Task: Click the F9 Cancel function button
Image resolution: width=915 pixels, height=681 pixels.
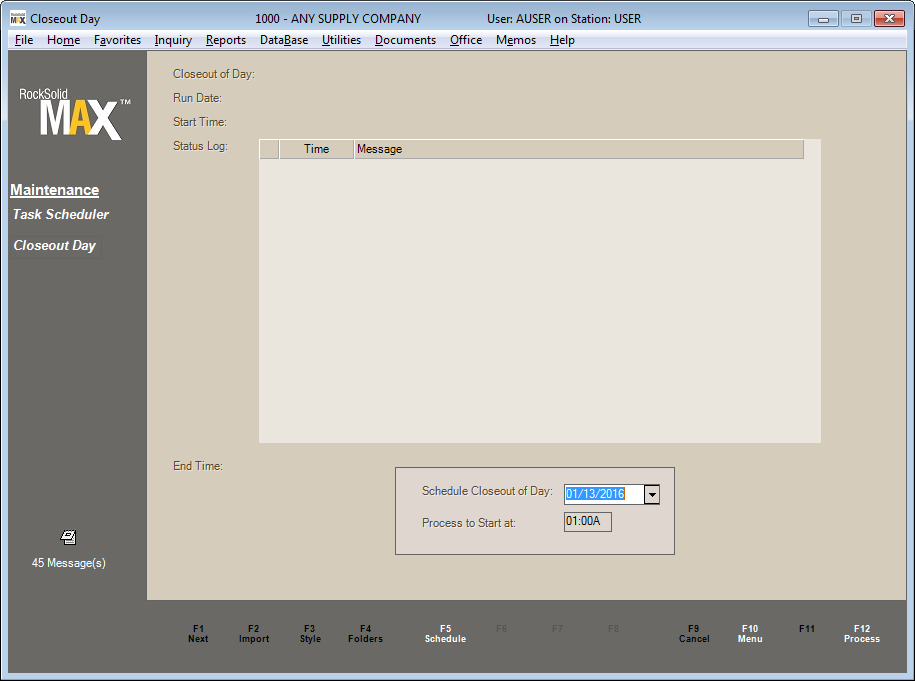Action: pyautogui.click(x=694, y=634)
